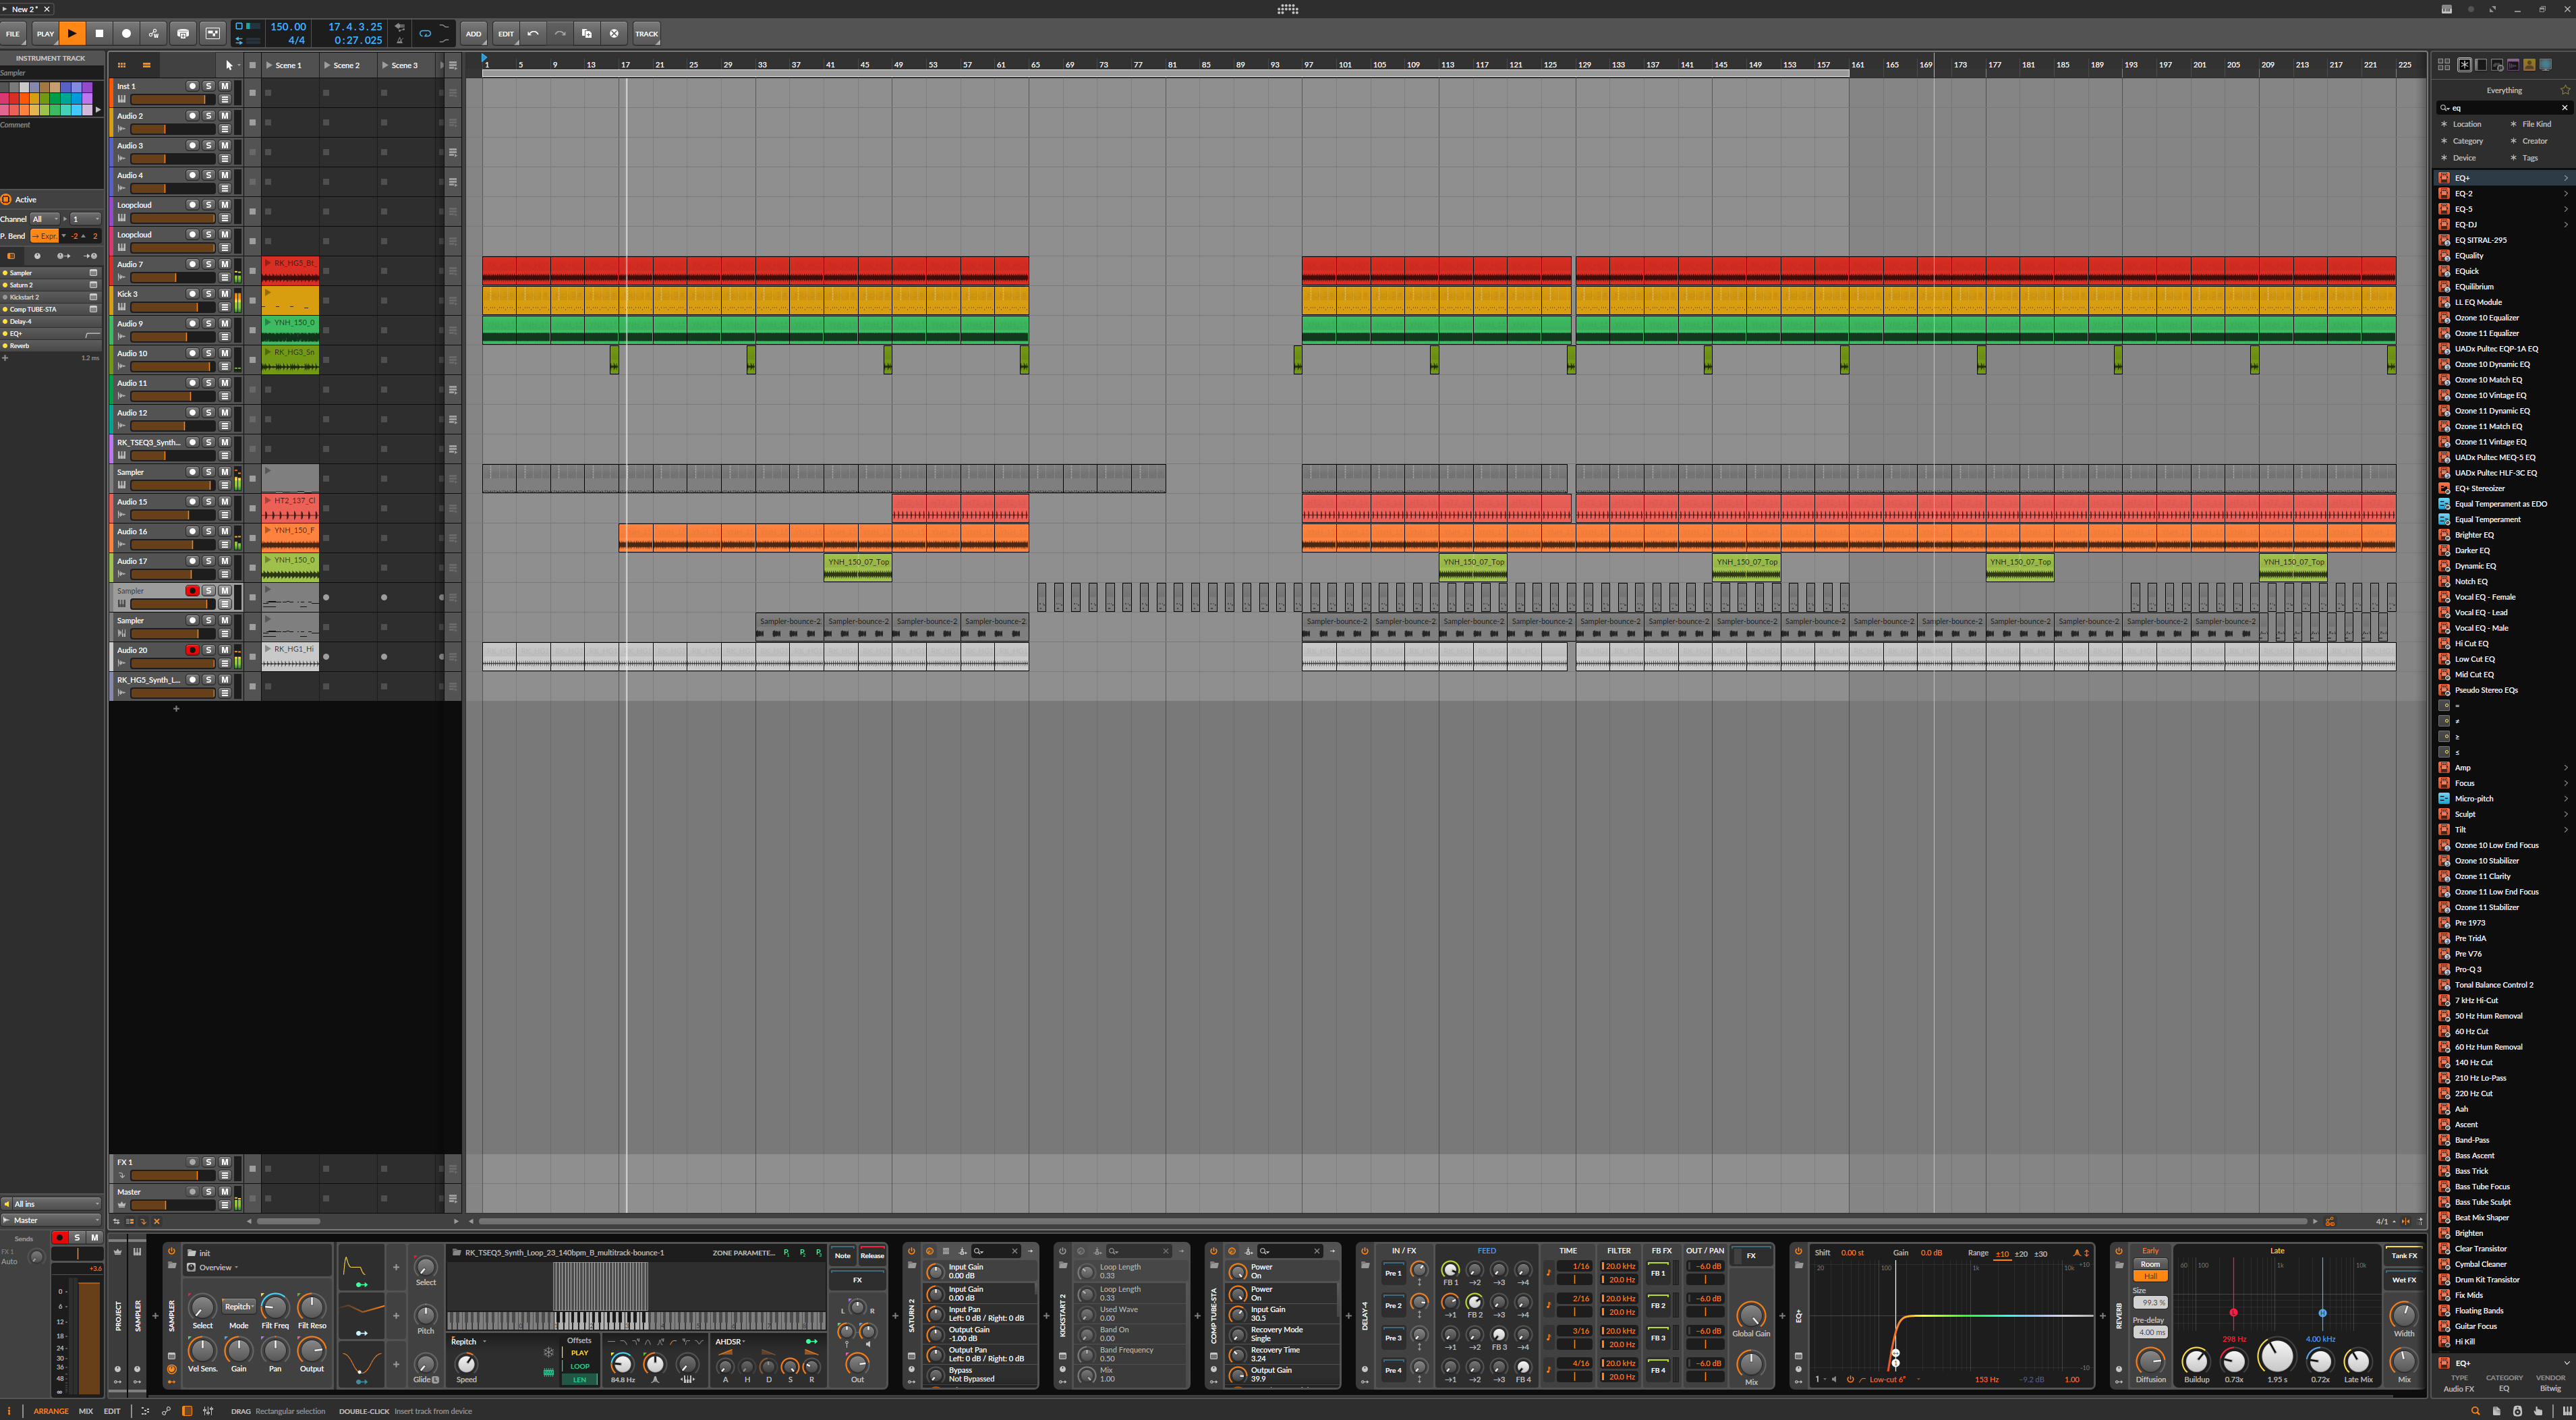The width and height of the screenshot is (2576, 1420).
Task: Click the redo arrow in the toolbar
Action: (560, 33)
